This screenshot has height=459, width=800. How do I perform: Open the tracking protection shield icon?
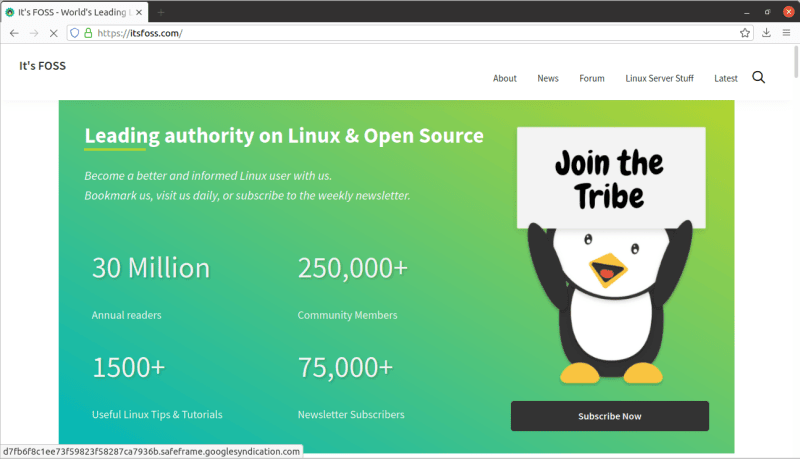pos(75,33)
